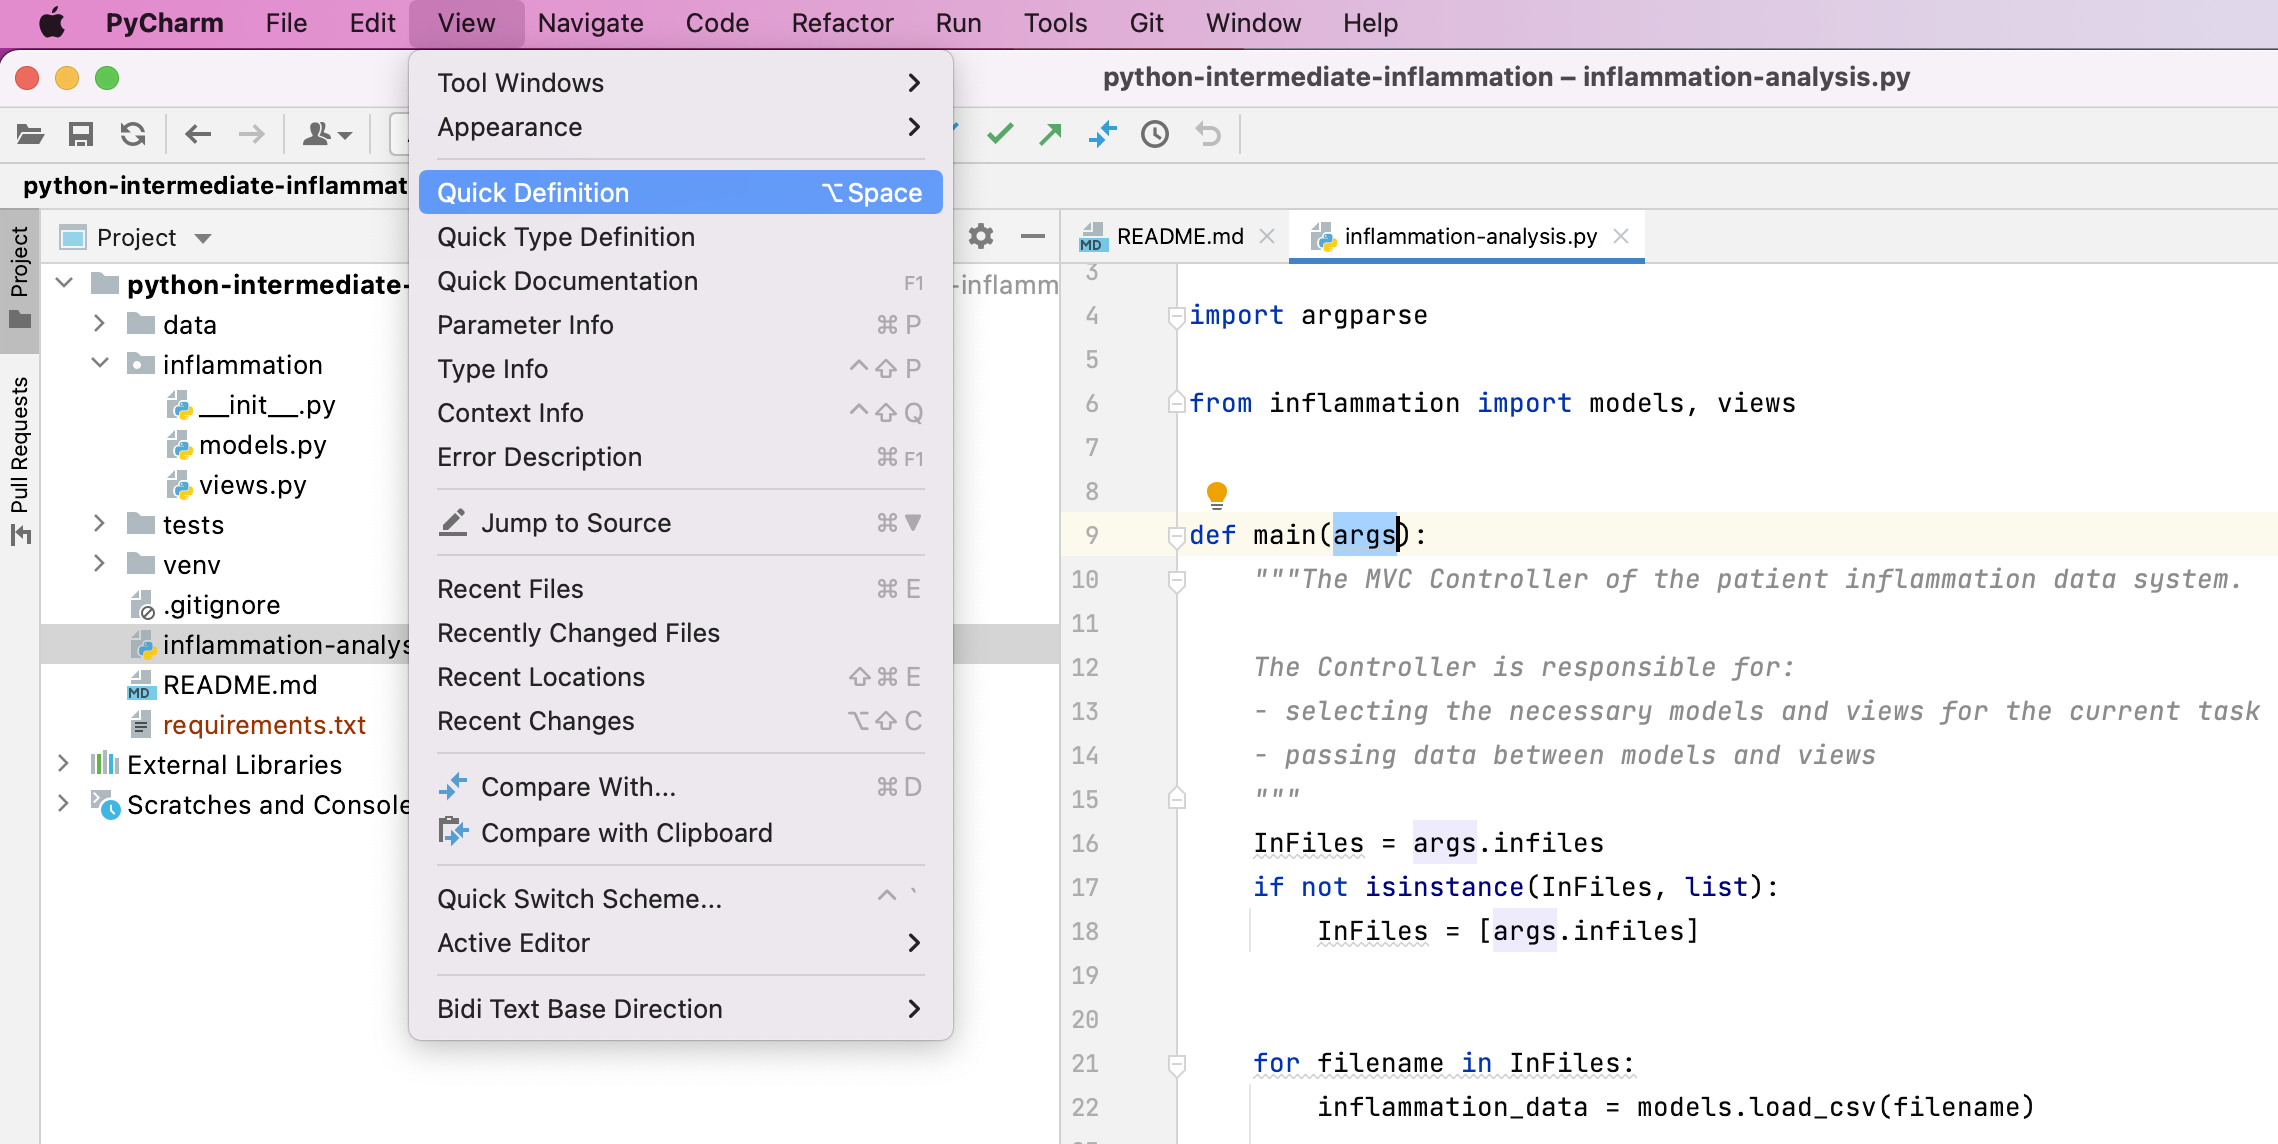Click the settings gear icon in editor
This screenshot has width=2278, height=1144.
coord(980,235)
